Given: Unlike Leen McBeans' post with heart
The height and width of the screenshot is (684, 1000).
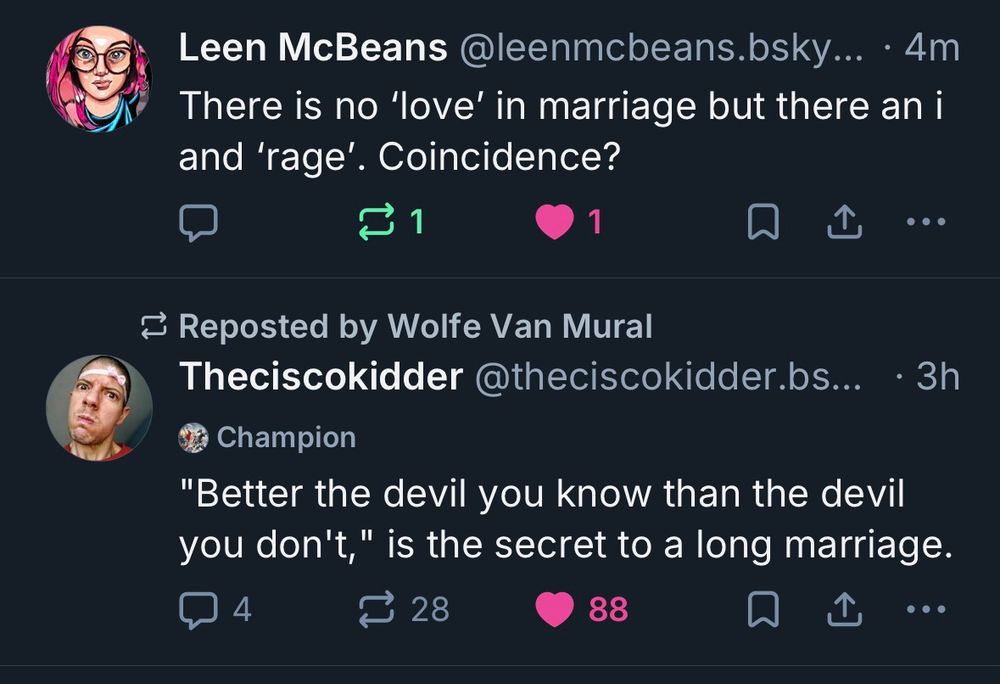Looking at the screenshot, I should [x=553, y=222].
